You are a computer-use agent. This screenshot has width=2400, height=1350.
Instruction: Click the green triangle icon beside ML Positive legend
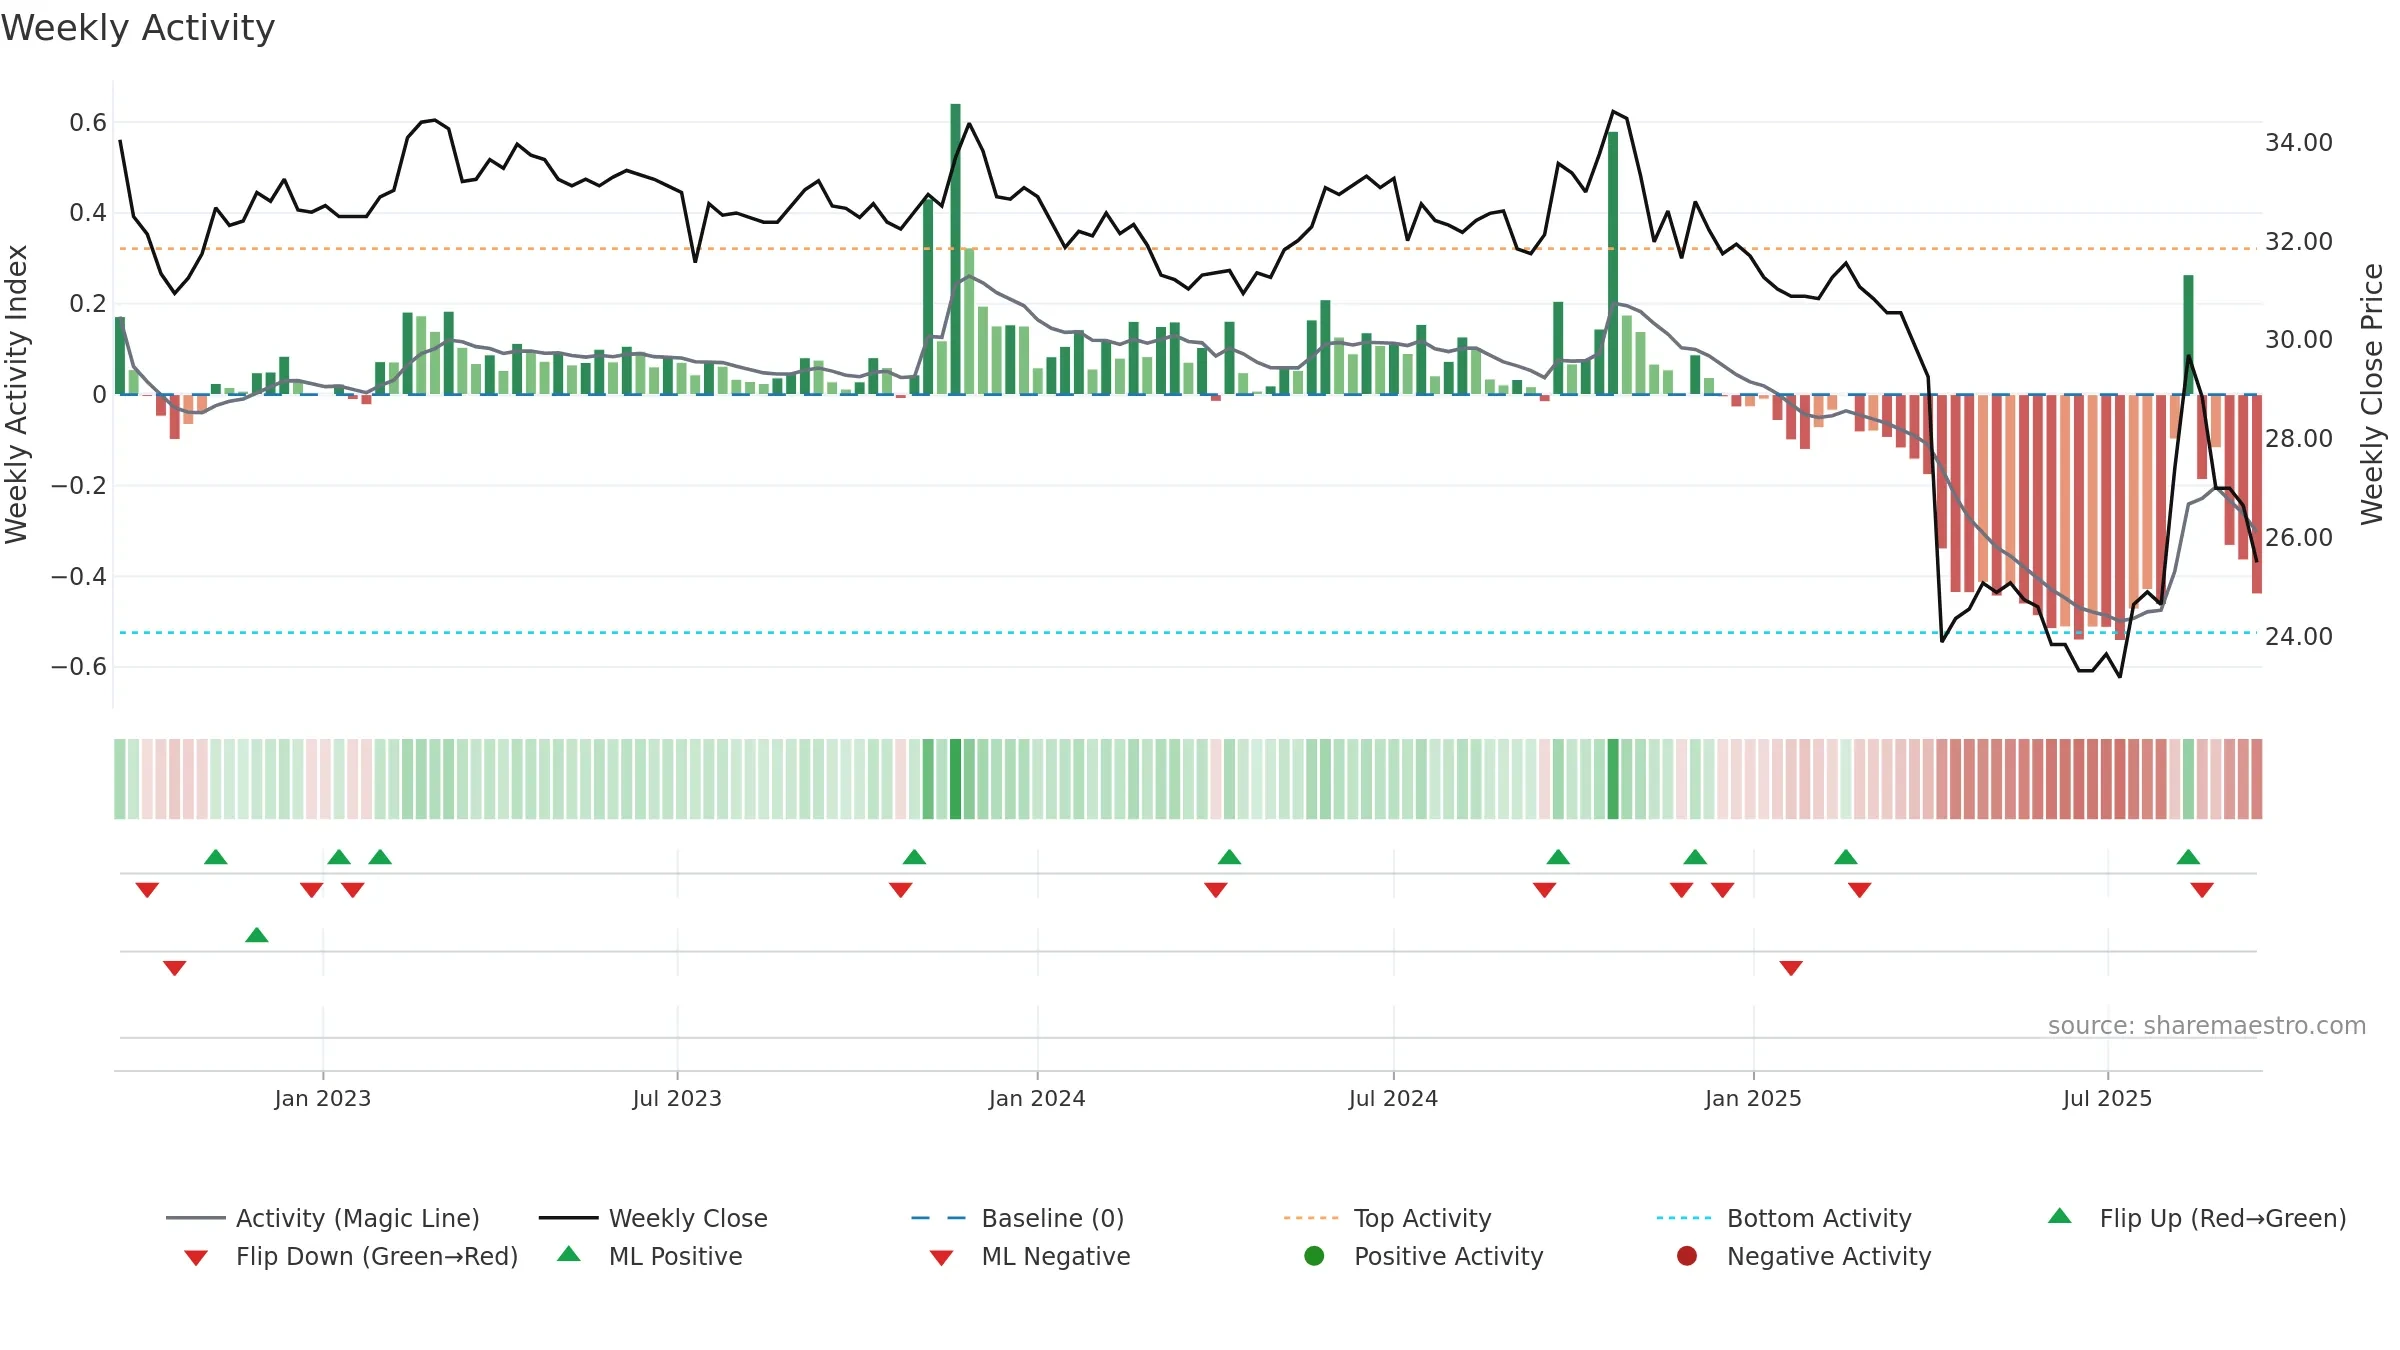569,1254
